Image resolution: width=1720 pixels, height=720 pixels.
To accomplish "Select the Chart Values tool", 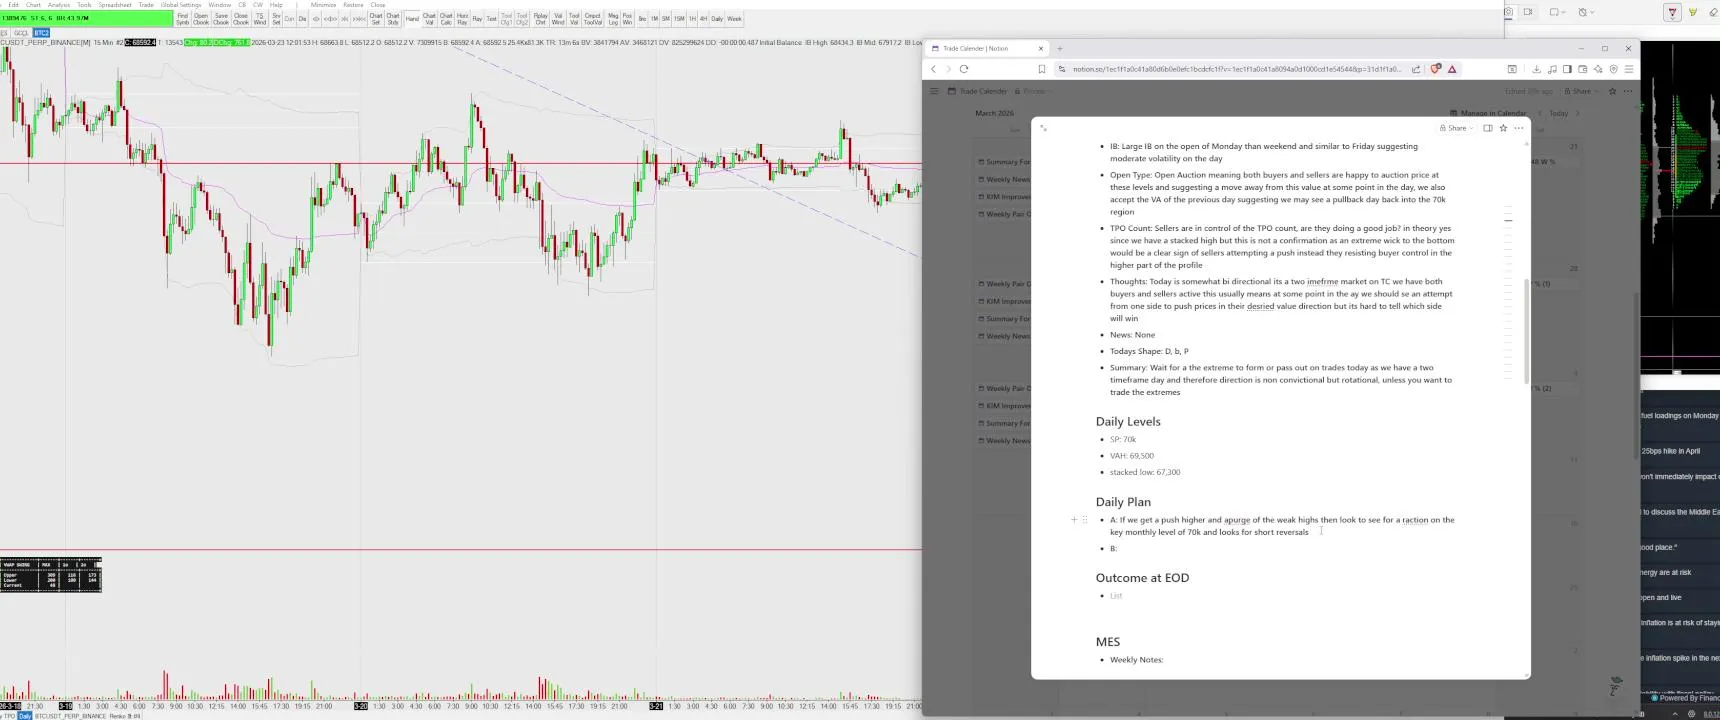I will [429, 19].
